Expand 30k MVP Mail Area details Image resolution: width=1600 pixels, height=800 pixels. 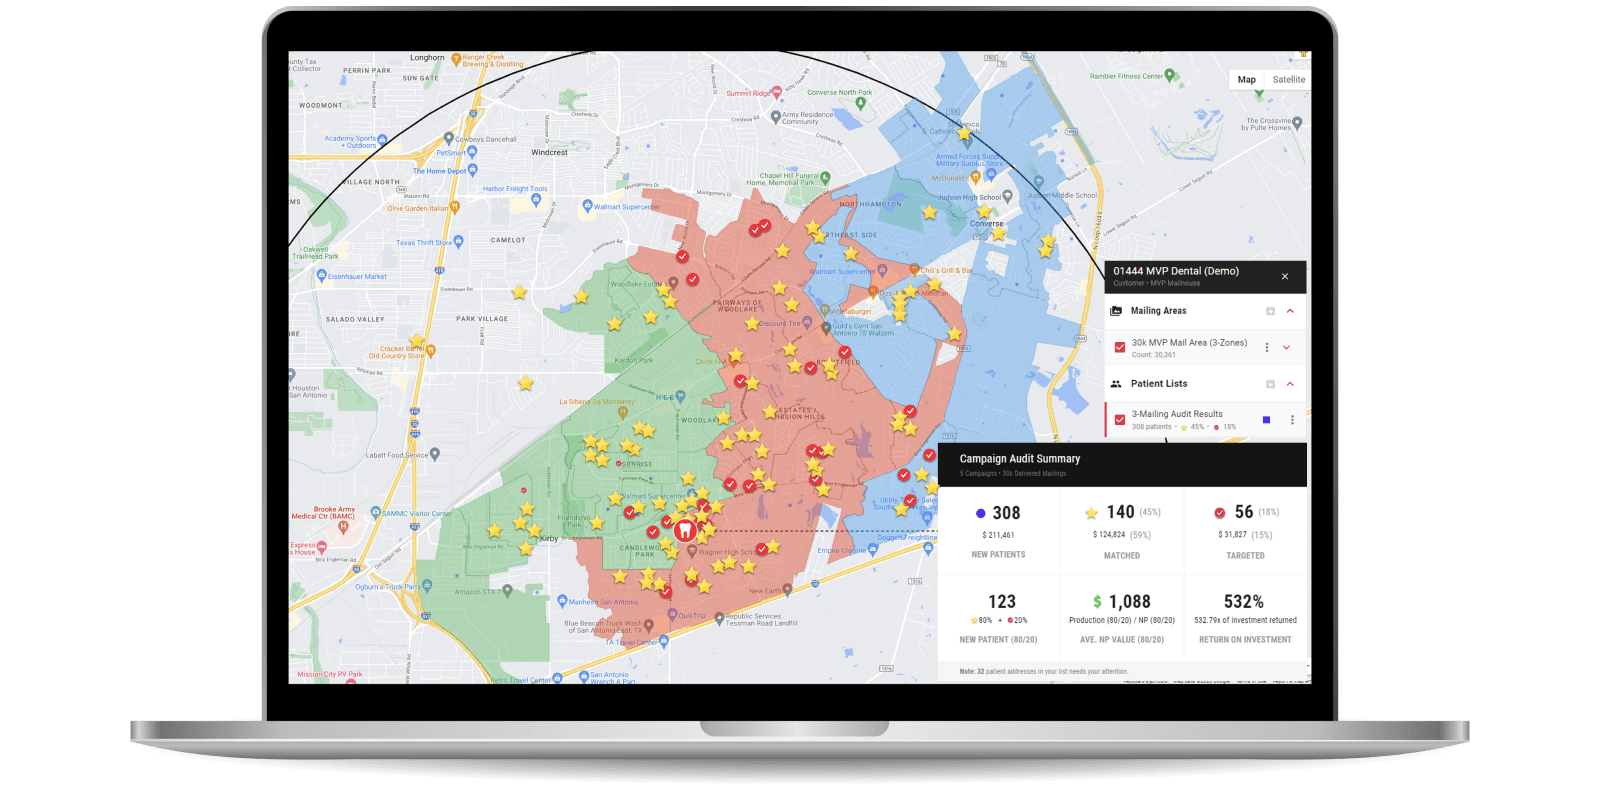point(1287,347)
